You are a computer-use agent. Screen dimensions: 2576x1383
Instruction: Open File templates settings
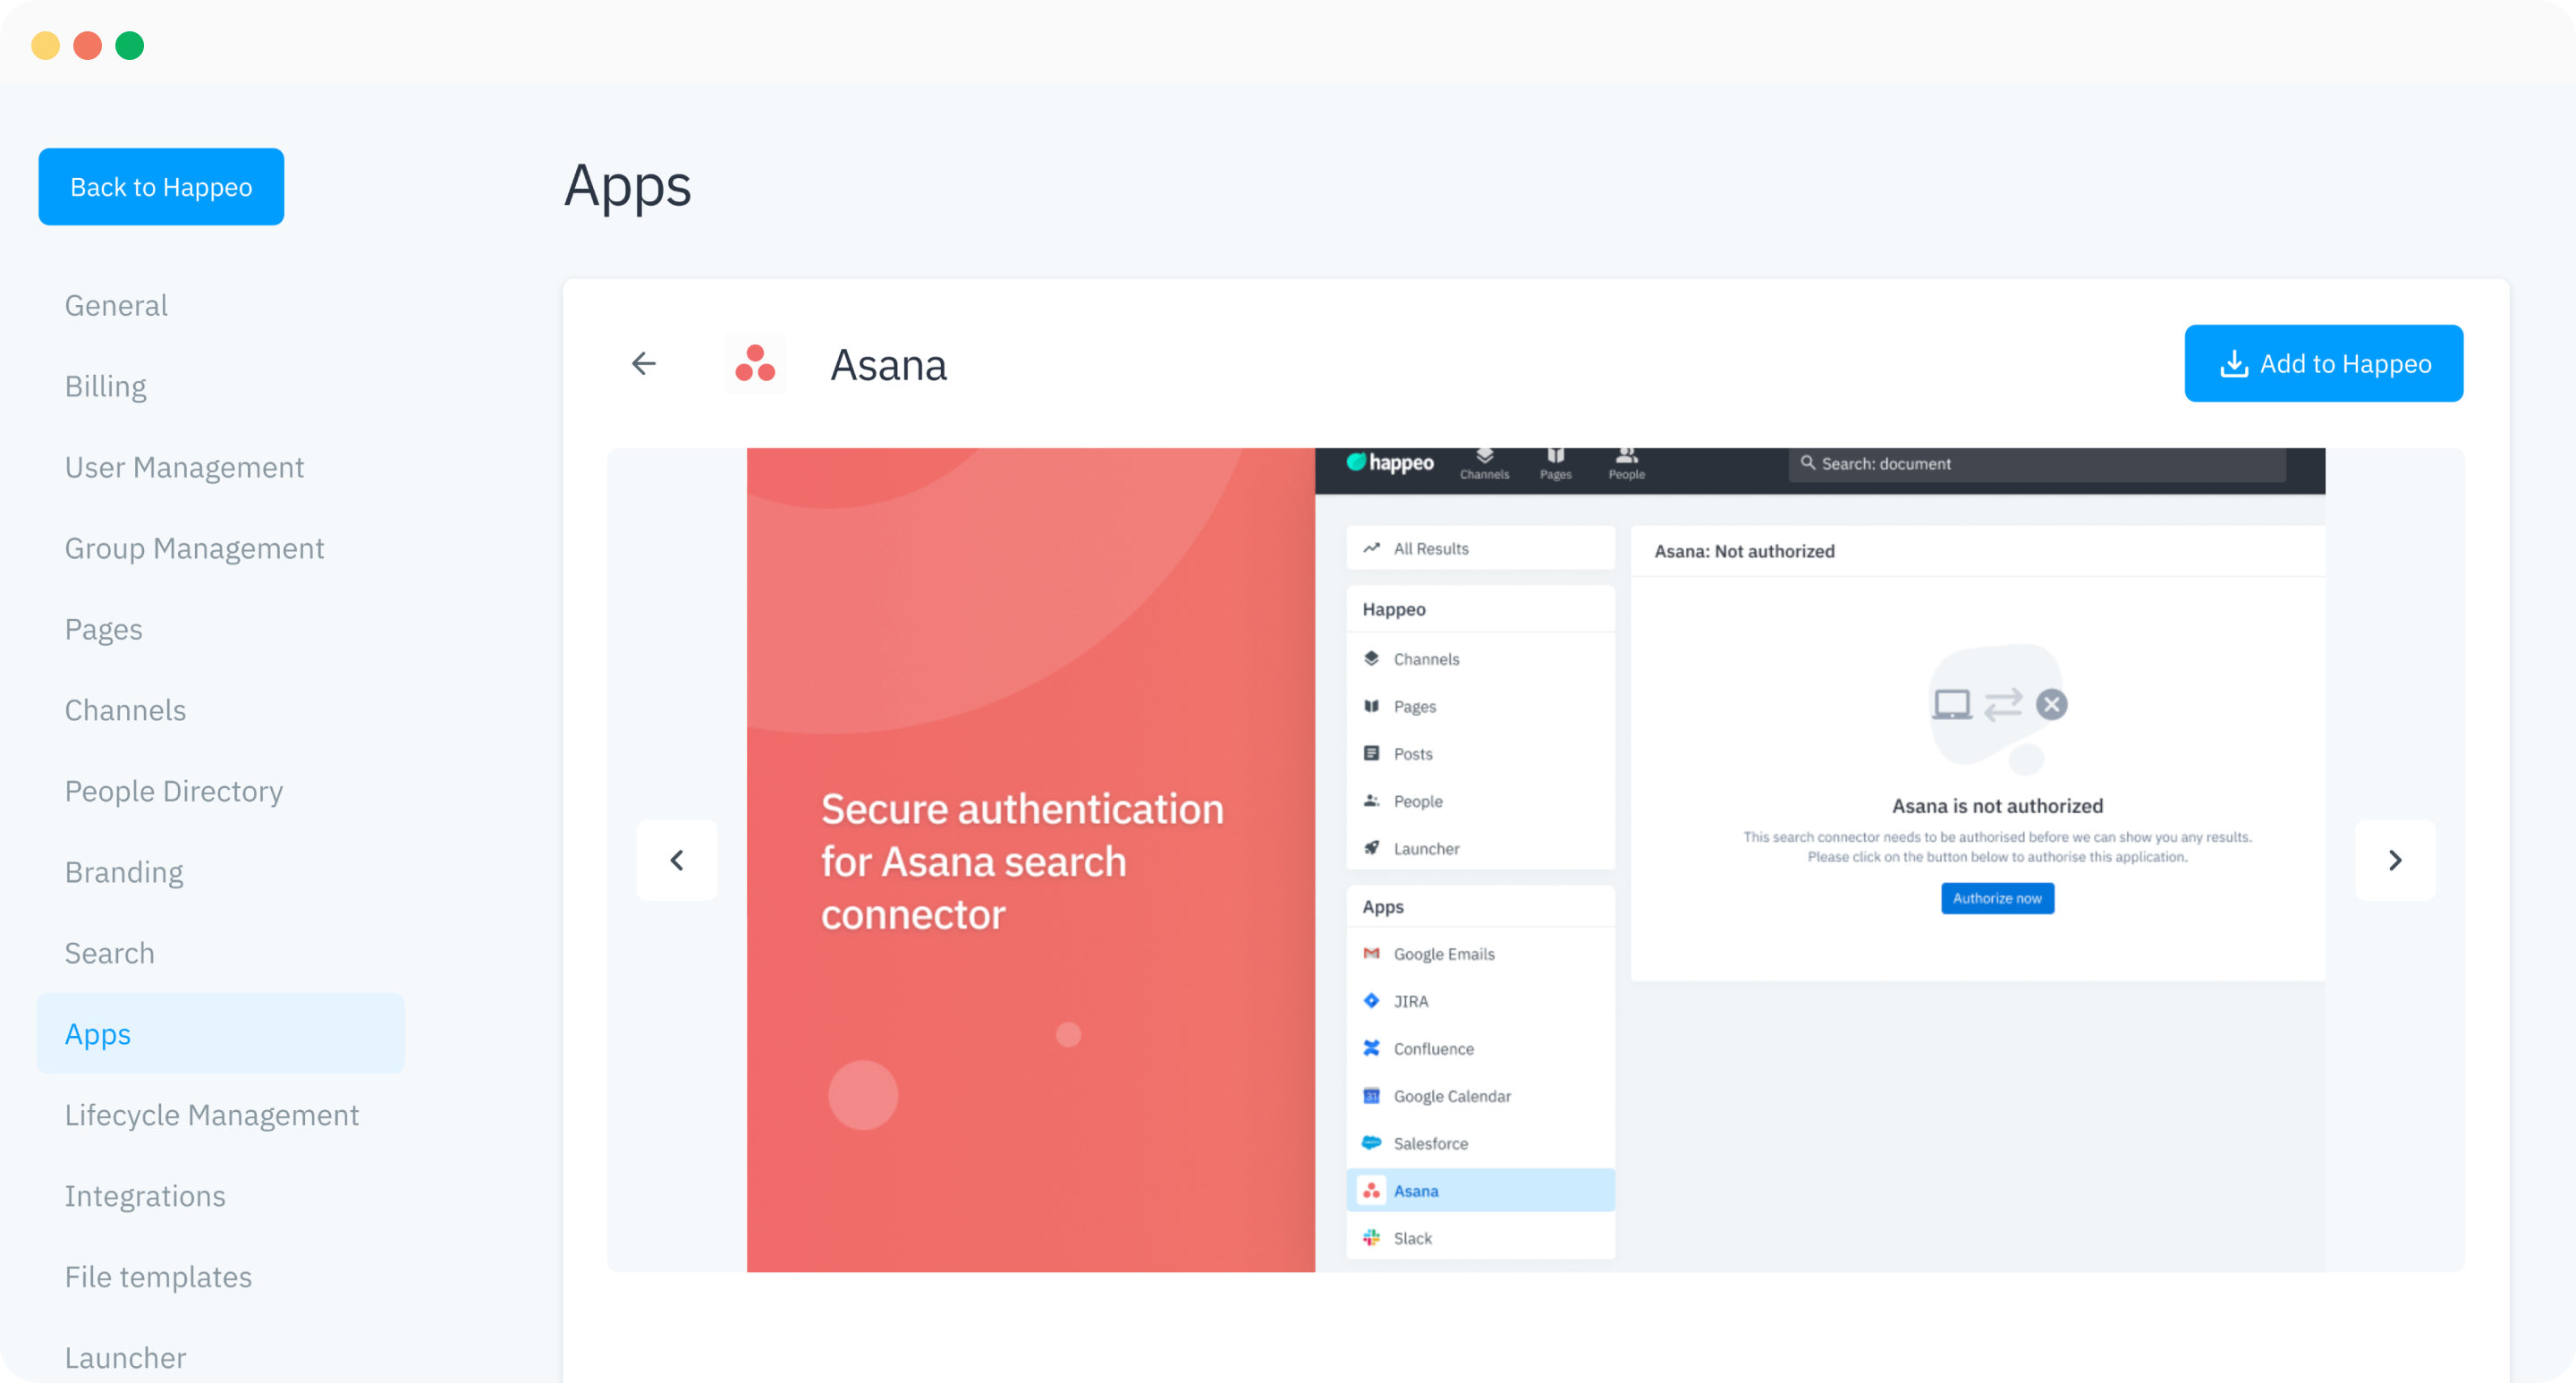coord(158,1277)
